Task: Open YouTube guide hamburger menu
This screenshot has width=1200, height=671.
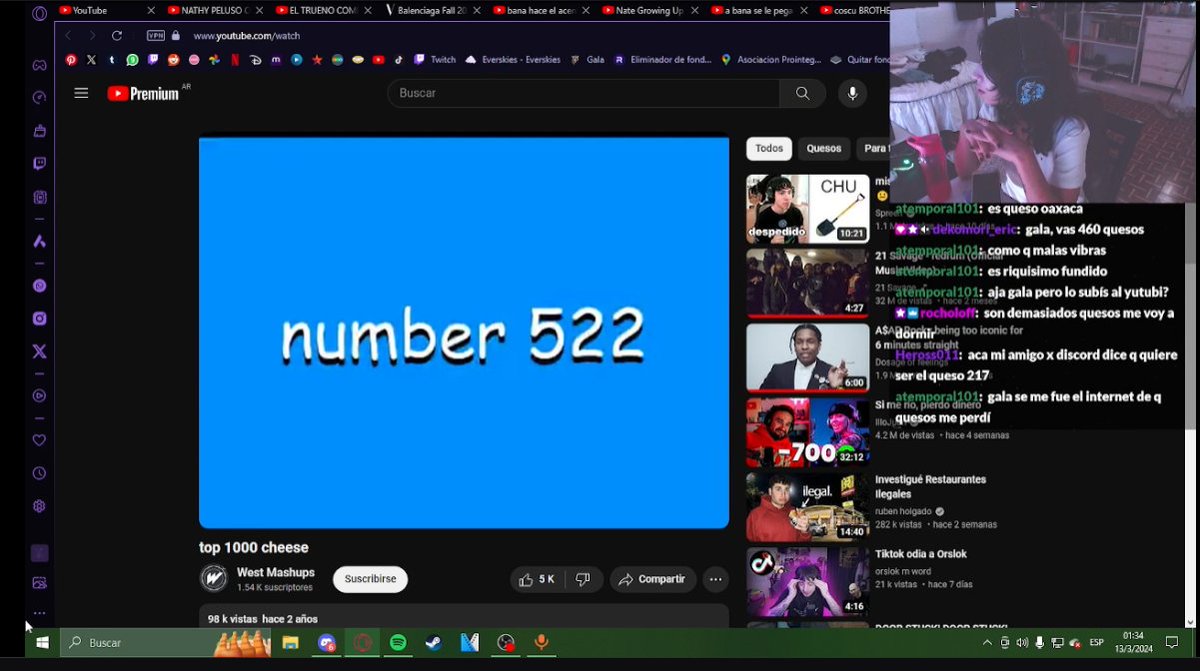Action: click(81, 93)
